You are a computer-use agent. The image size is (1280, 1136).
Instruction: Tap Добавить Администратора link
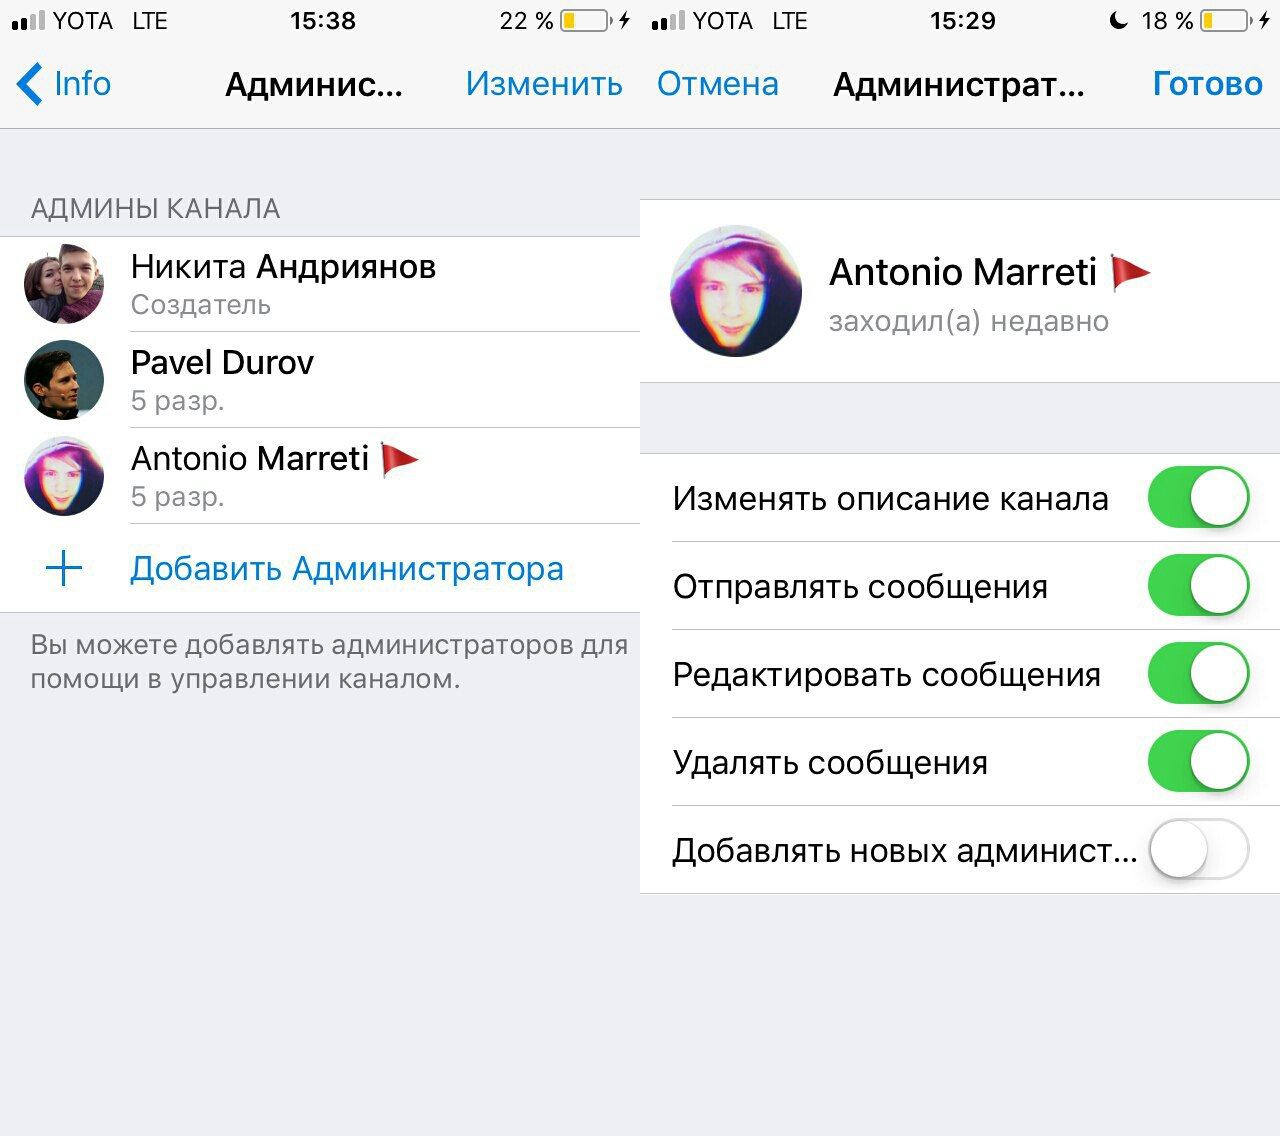347,568
